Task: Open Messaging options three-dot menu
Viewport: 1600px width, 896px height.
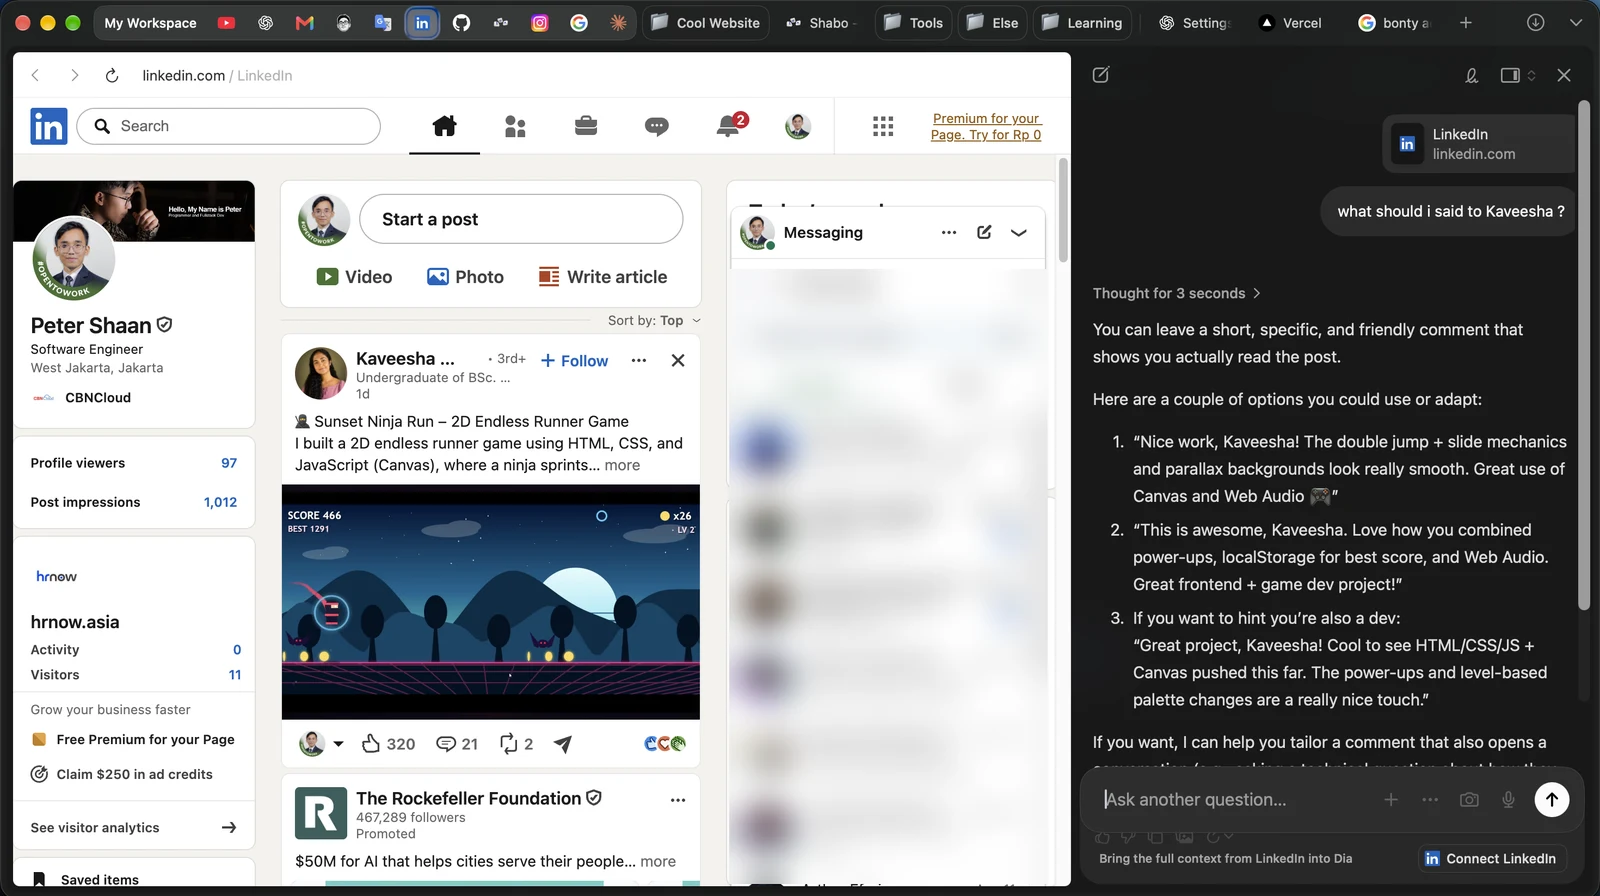Action: point(949,232)
